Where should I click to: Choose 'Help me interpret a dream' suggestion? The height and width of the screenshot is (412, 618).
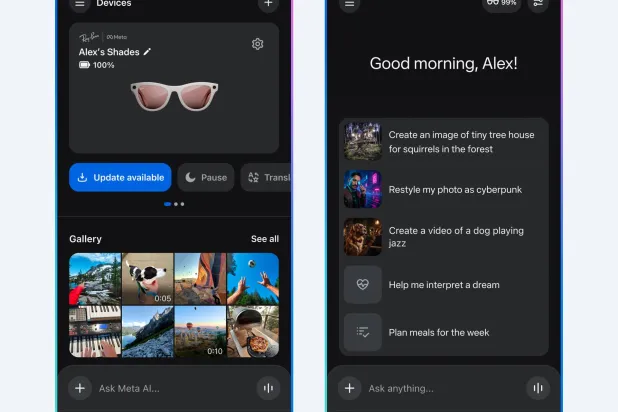point(445,285)
